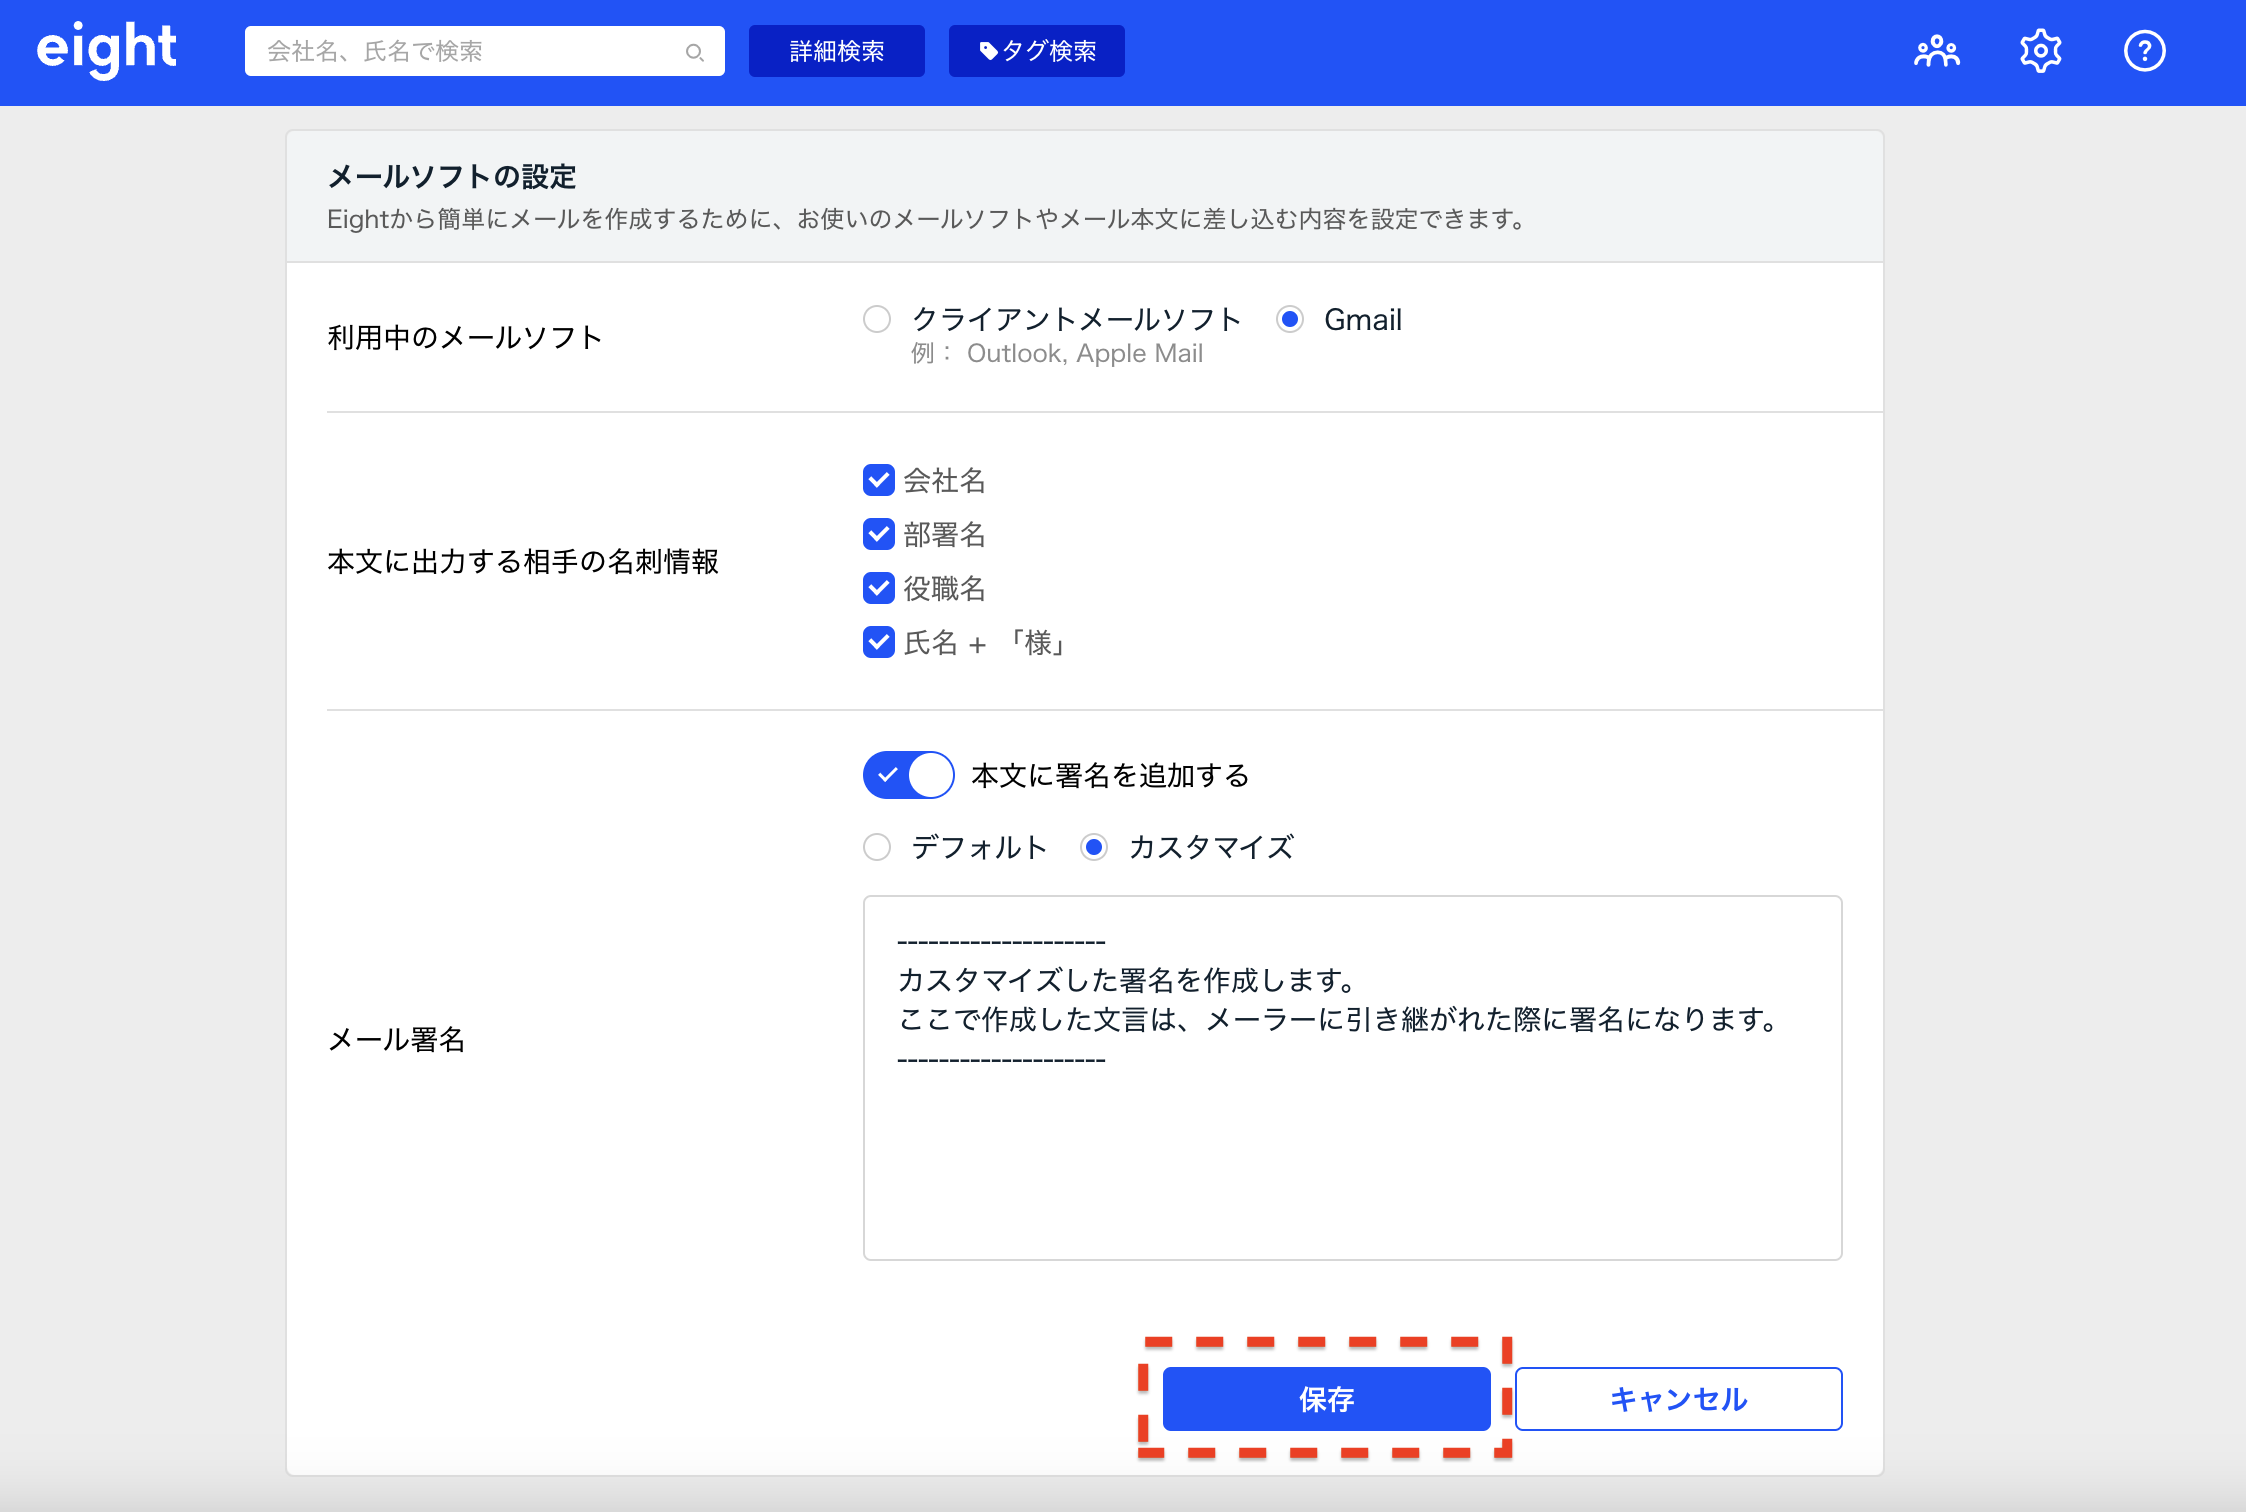Uncheck the 会社名 checkbox
Image resolution: width=2246 pixels, height=1512 pixels.
(878, 480)
